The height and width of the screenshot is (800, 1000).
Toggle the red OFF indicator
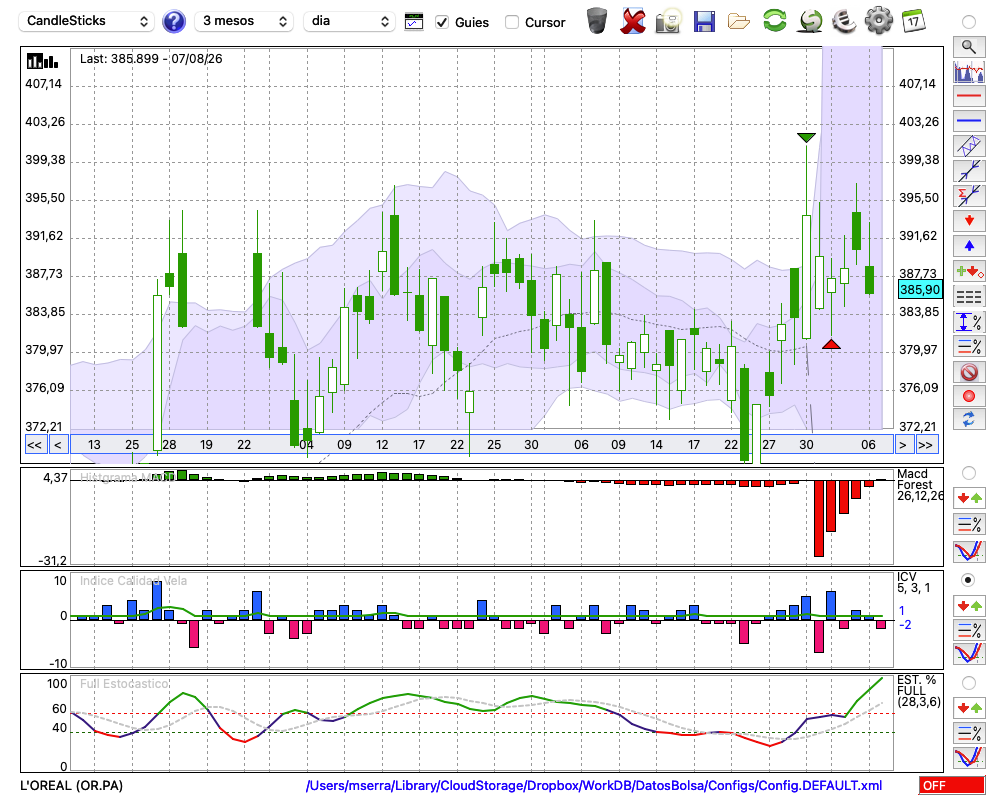click(952, 785)
